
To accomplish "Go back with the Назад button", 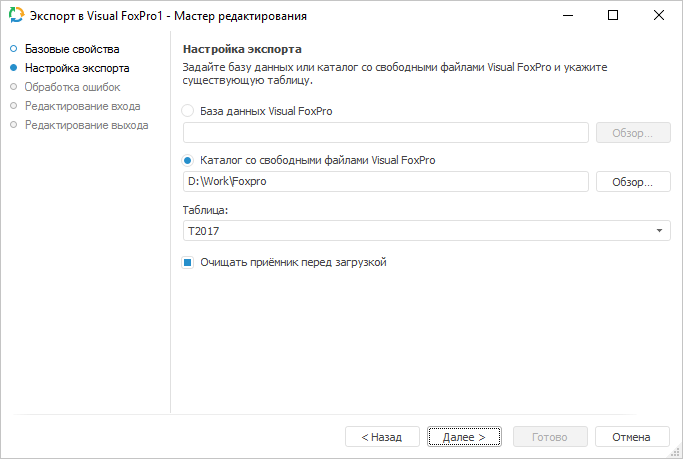I will point(382,437).
